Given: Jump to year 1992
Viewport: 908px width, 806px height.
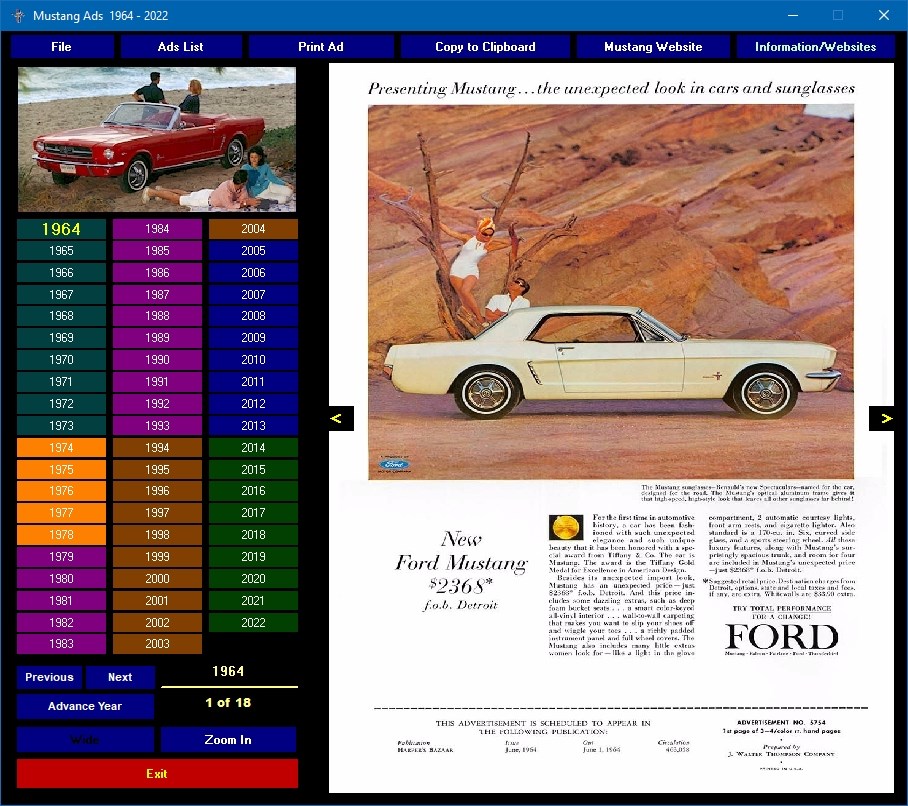Looking at the screenshot, I should (x=158, y=404).
